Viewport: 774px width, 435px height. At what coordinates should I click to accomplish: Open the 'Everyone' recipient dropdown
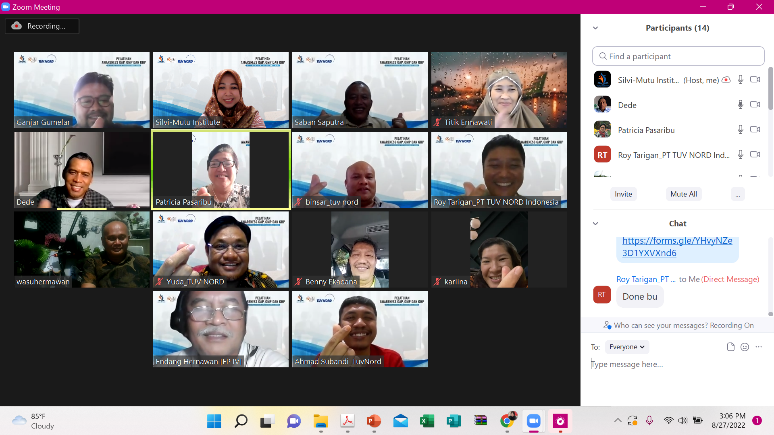point(627,346)
